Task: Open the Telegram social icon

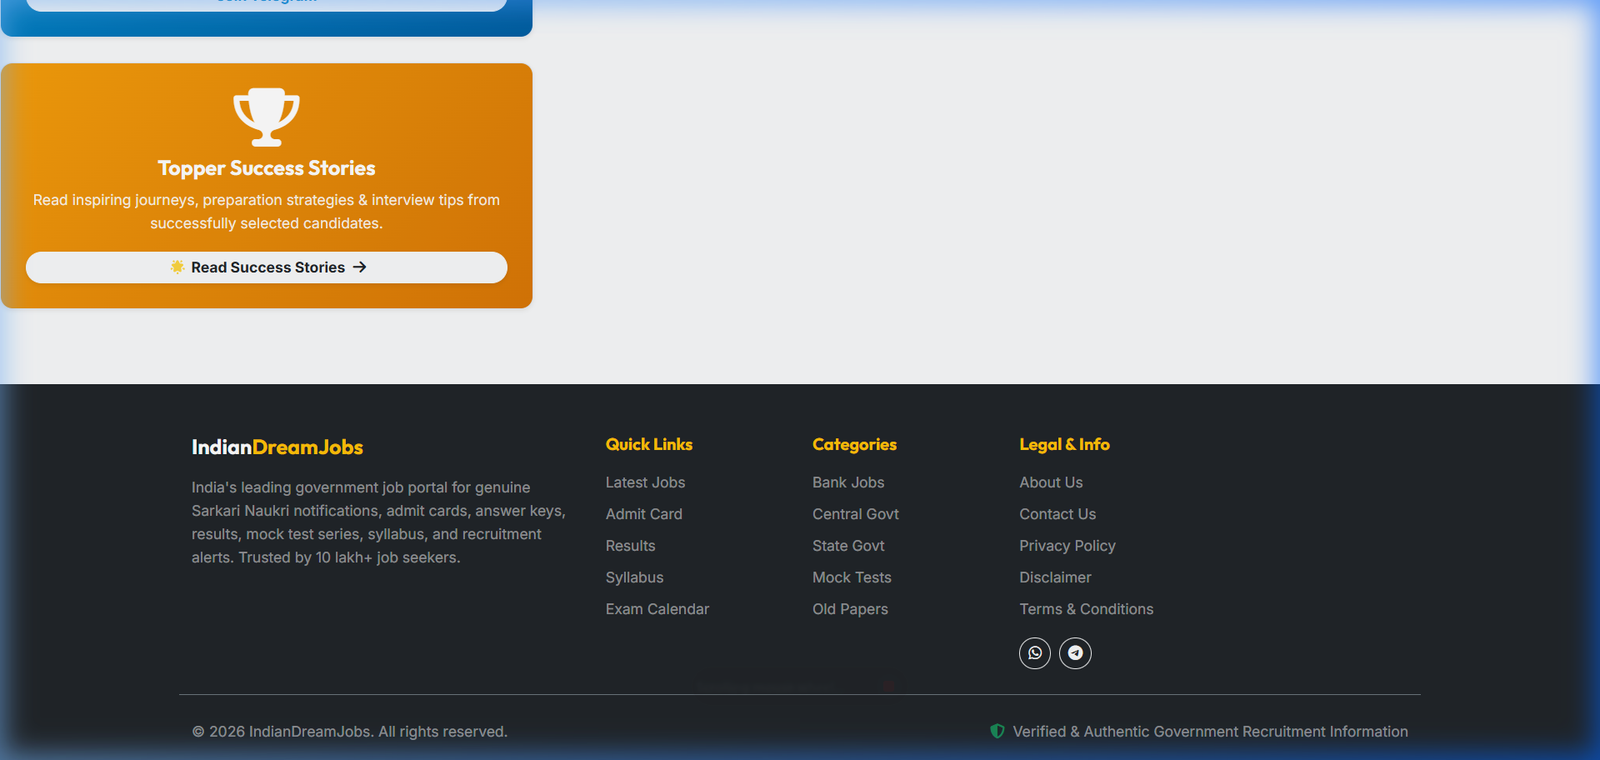Action: pos(1075,653)
